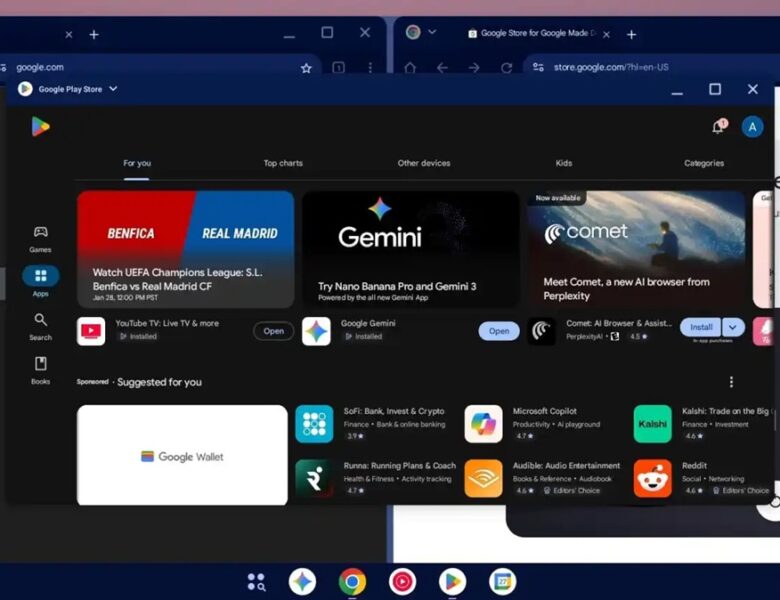
Task: Open the Books section in sidebar
Action: click(x=40, y=371)
